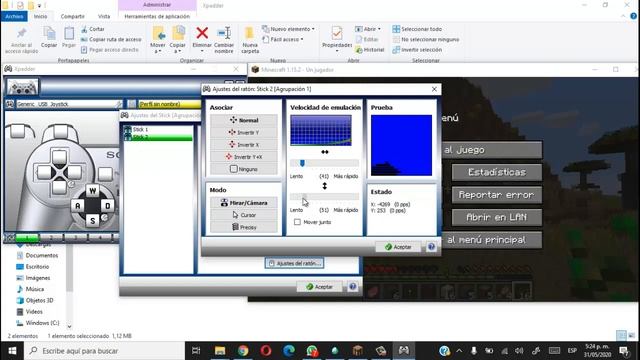
Task: Open the Herramientas de aplicación tab
Action: tap(157, 16)
